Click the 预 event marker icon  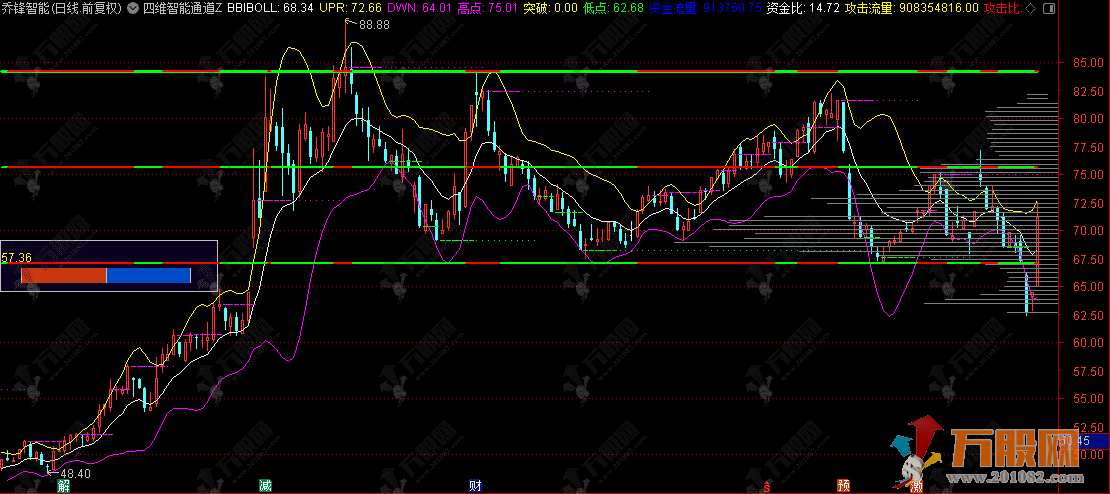click(x=844, y=486)
